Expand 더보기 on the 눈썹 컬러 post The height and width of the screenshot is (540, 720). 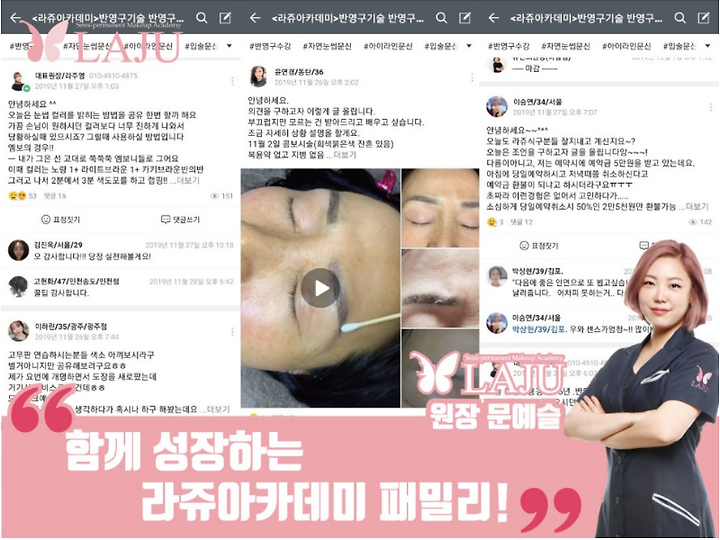187,180
